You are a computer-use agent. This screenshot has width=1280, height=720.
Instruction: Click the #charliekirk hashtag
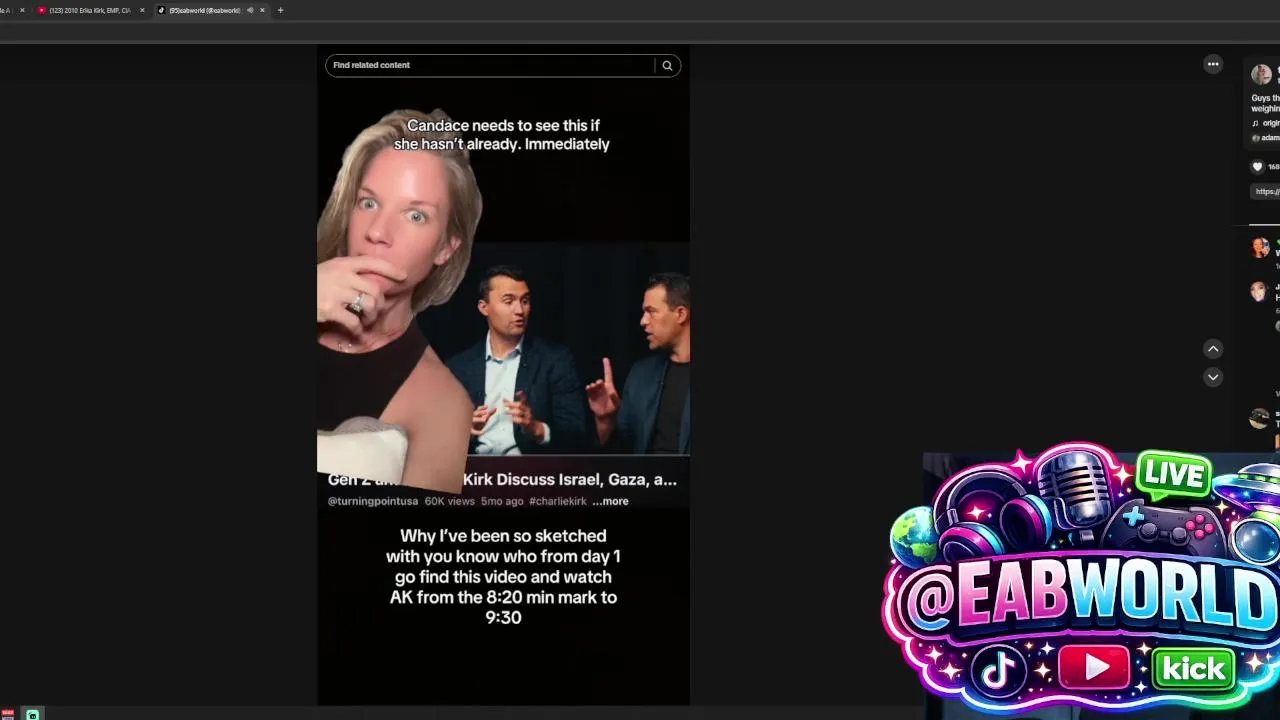[x=558, y=501]
